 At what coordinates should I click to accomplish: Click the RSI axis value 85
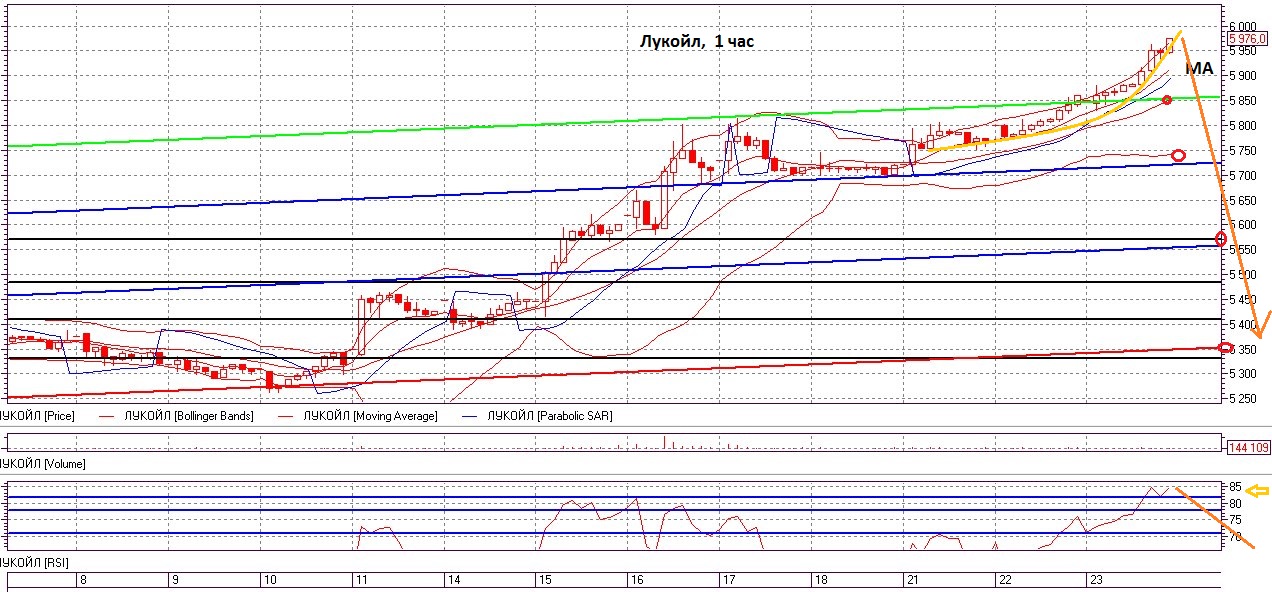[x=1235, y=487]
